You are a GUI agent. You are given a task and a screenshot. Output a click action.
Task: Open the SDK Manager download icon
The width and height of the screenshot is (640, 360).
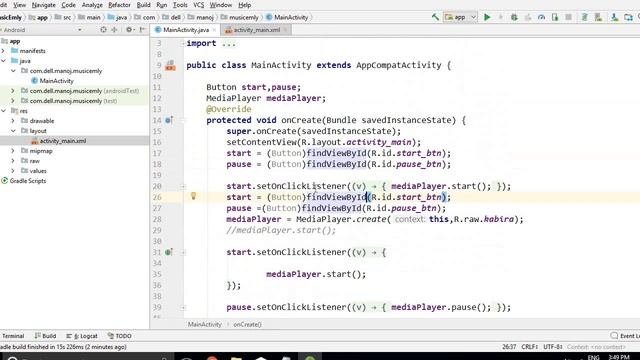(x=614, y=17)
